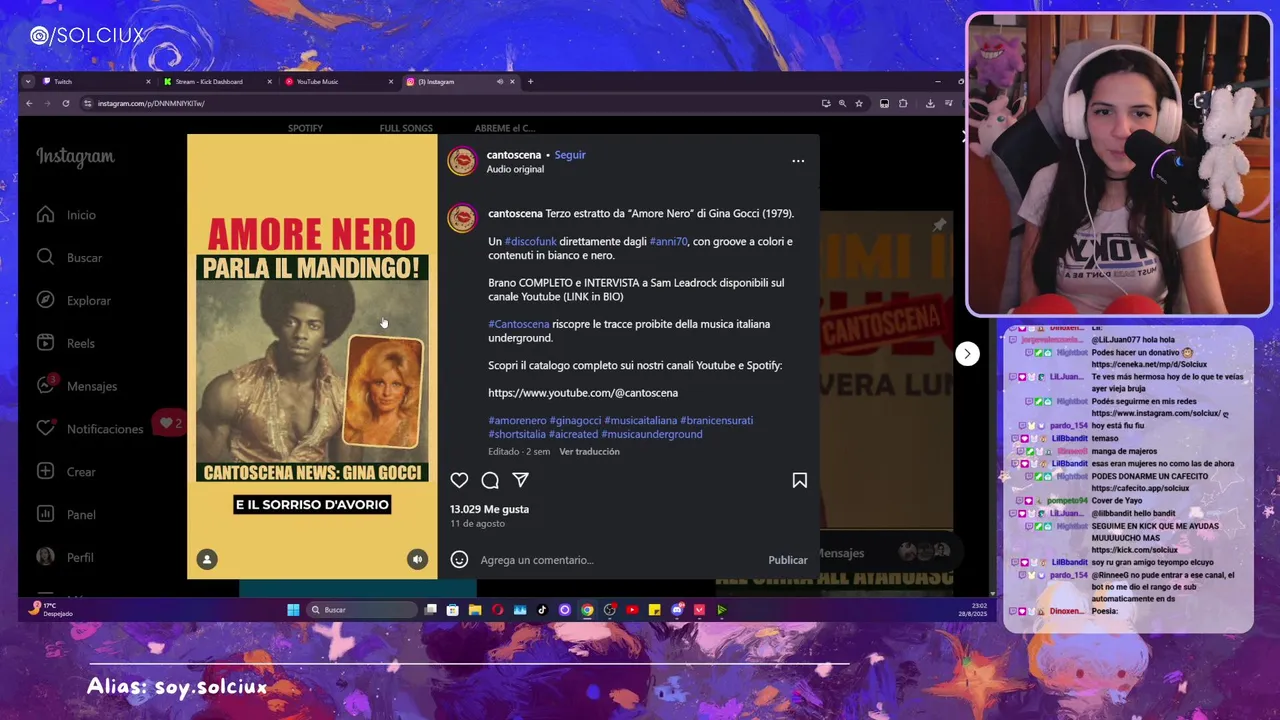Click the SPOTIFY highlight label
Viewport: 1280px width, 720px height.
click(x=305, y=128)
